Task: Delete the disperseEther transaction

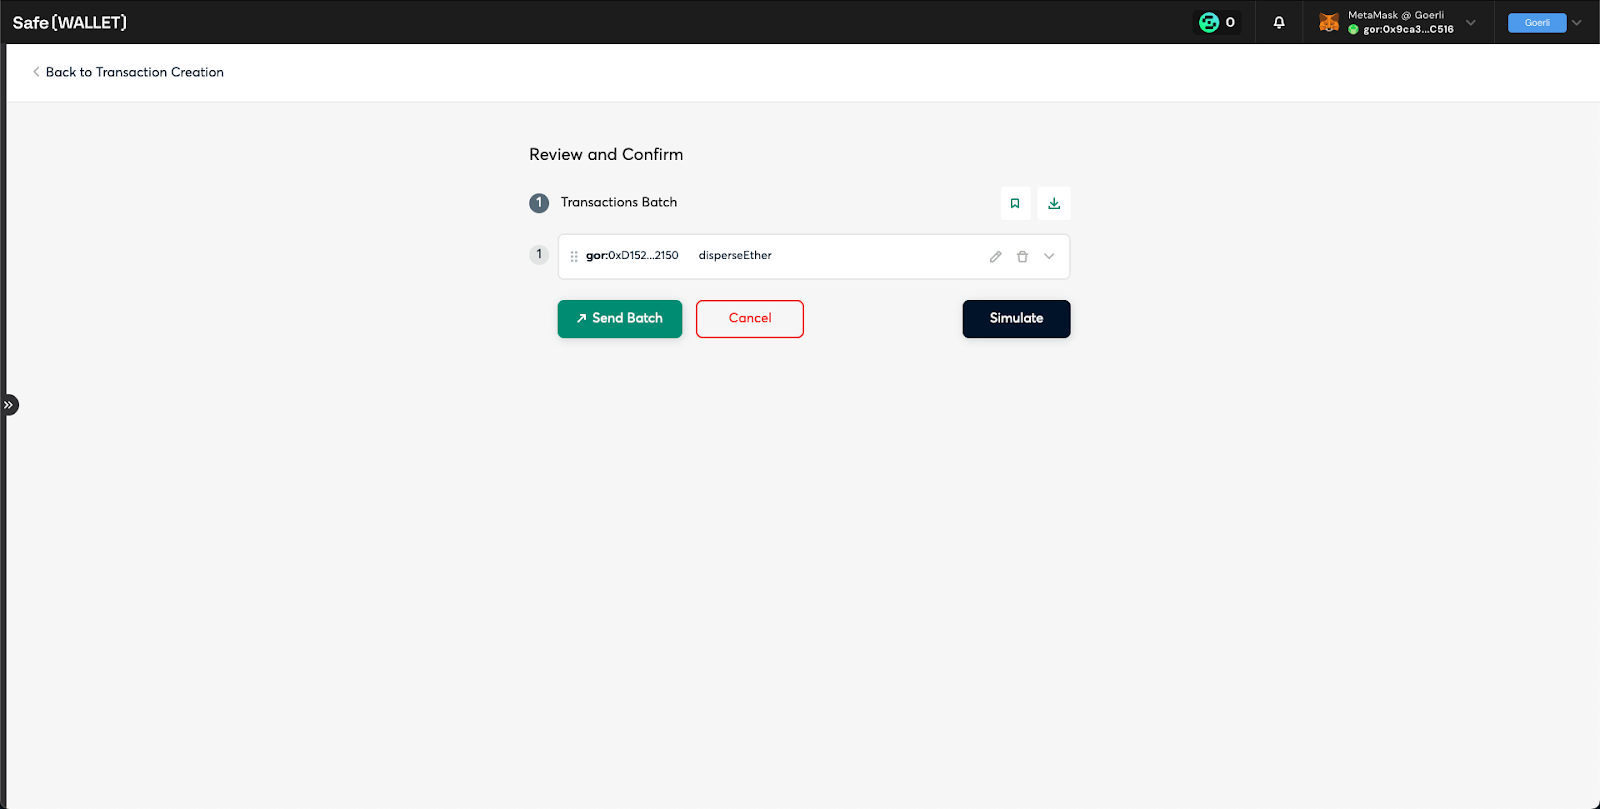Action: pos(1022,256)
